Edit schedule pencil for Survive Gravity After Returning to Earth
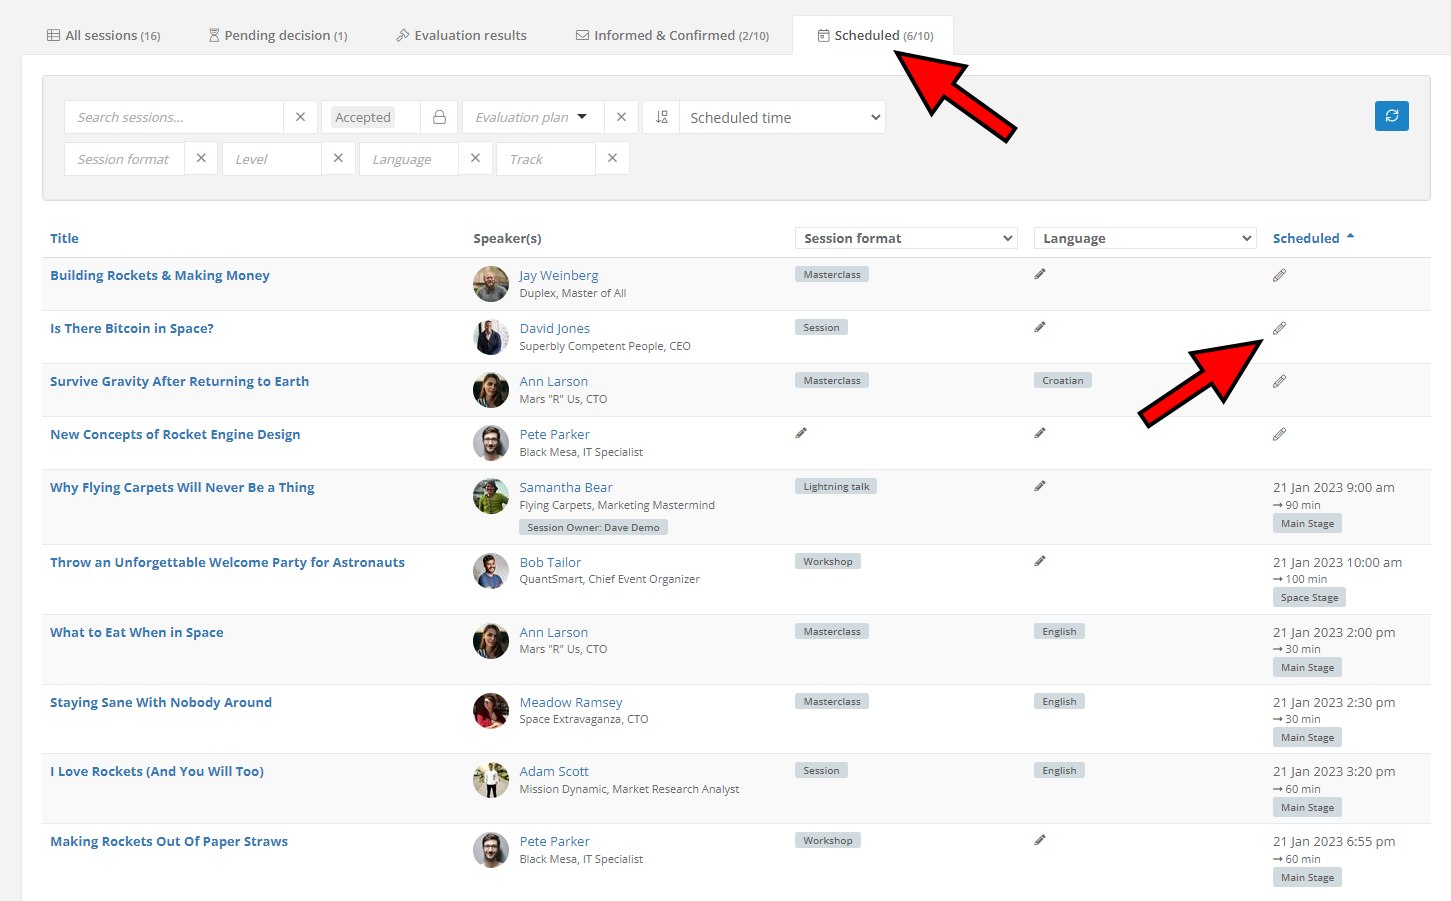The image size is (1451, 901). [x=1279, y=381]
